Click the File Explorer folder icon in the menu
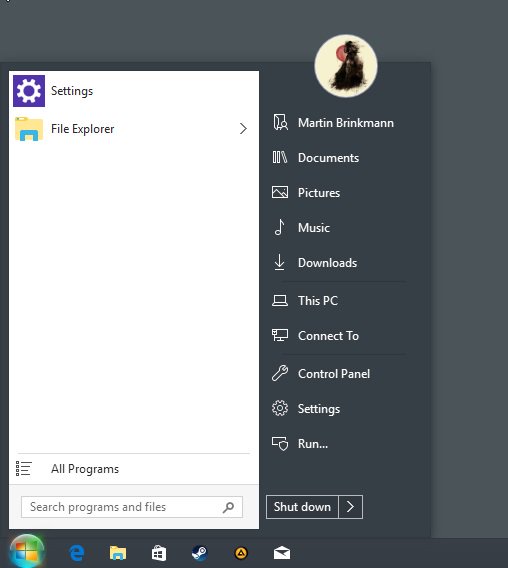This screenshot has height=568, width=508. 29,129
